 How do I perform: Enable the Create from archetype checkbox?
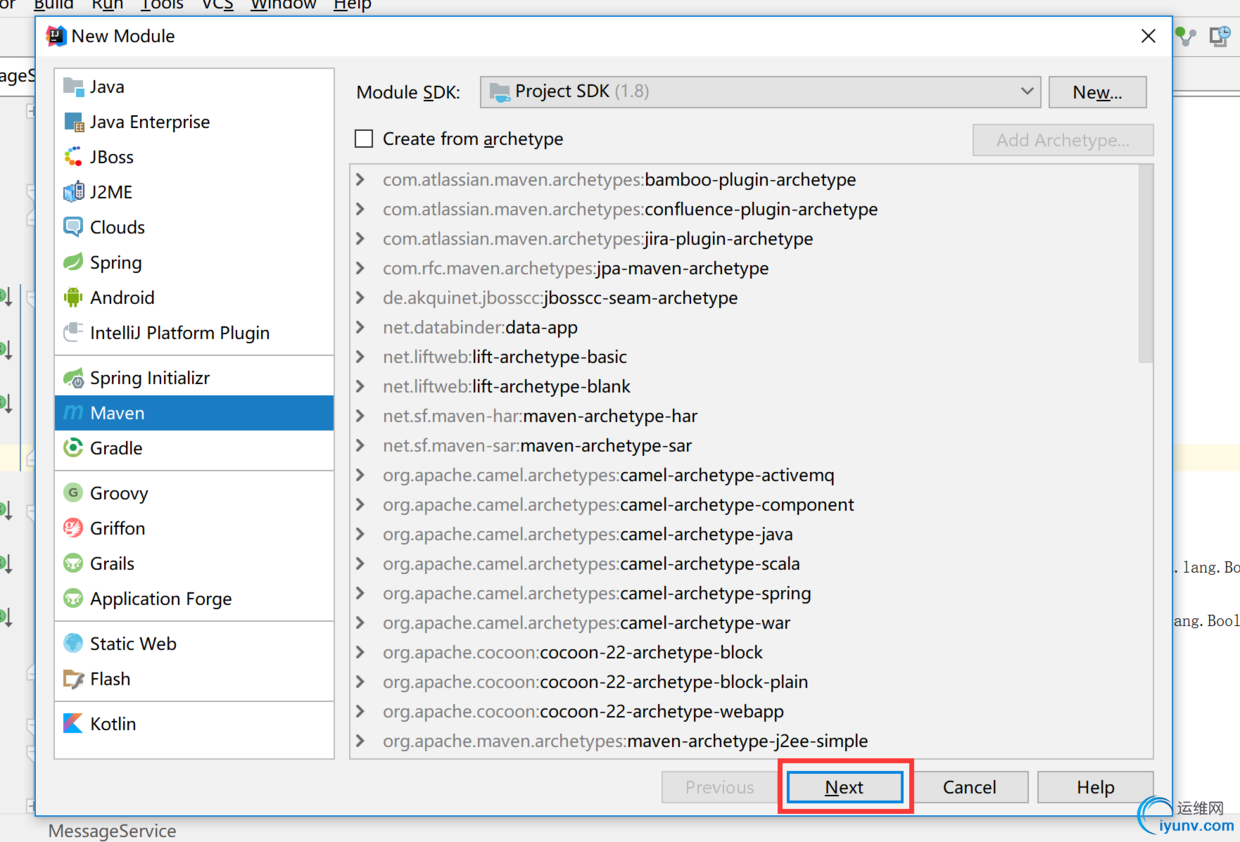coord(364,139)
